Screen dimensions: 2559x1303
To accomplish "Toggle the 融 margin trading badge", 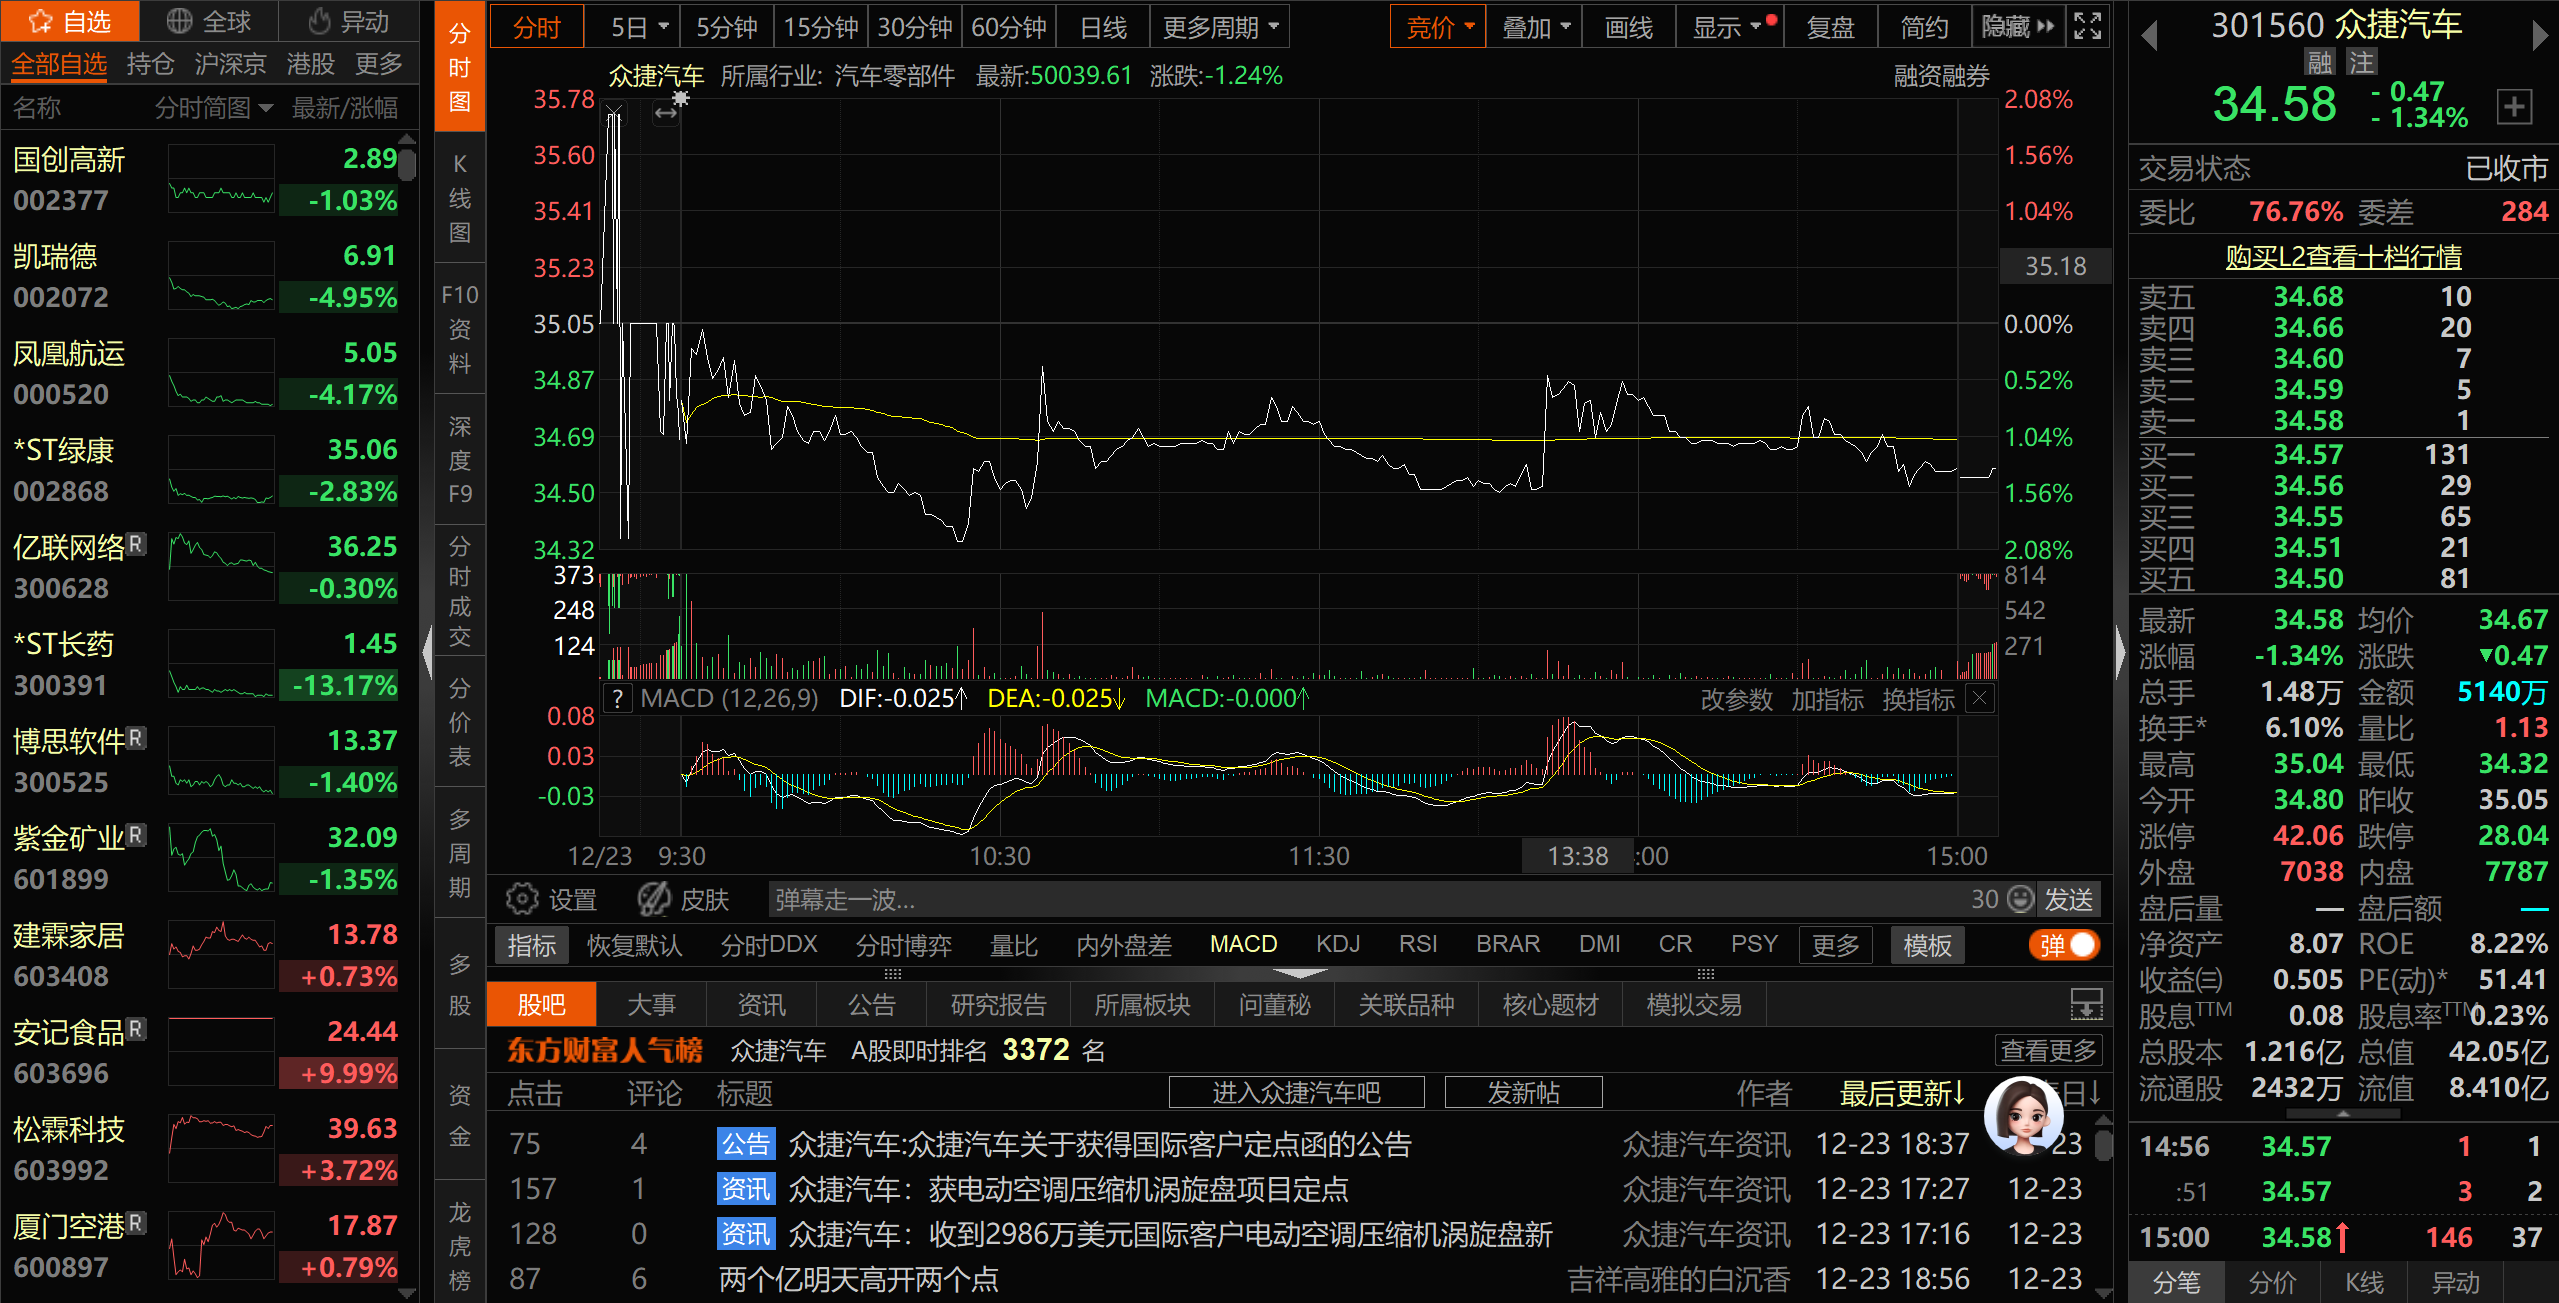I will (2319, 63).
